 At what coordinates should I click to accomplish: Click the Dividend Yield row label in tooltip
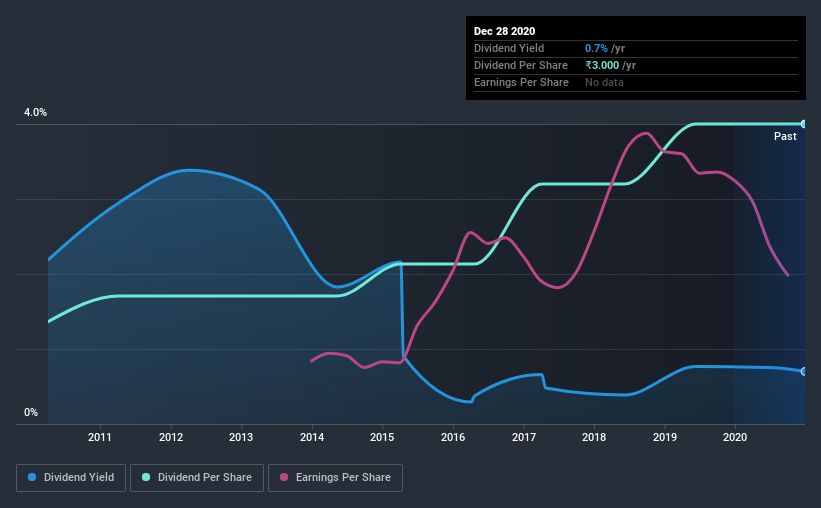(509, 48)
